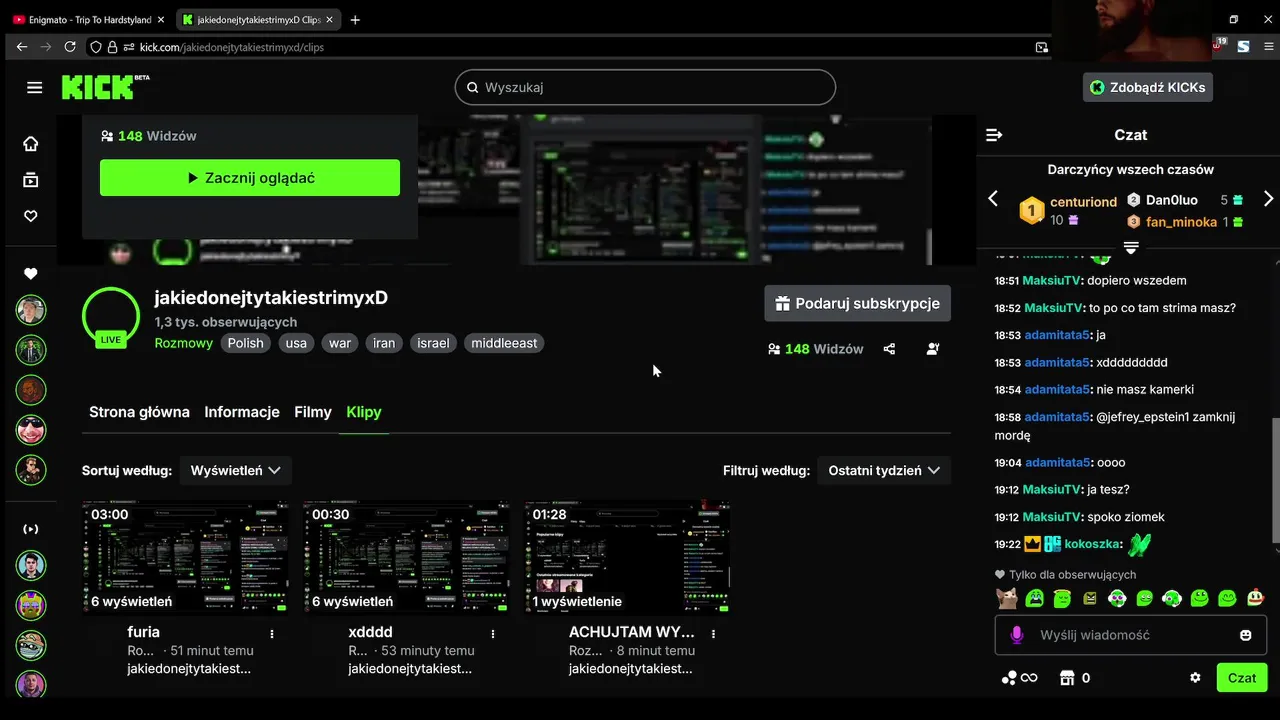Viewport: 1280px width, 720px height.
Task: Click Podaruj subskrypcje button
Action: pyautogui.click(x=857, y=303)
